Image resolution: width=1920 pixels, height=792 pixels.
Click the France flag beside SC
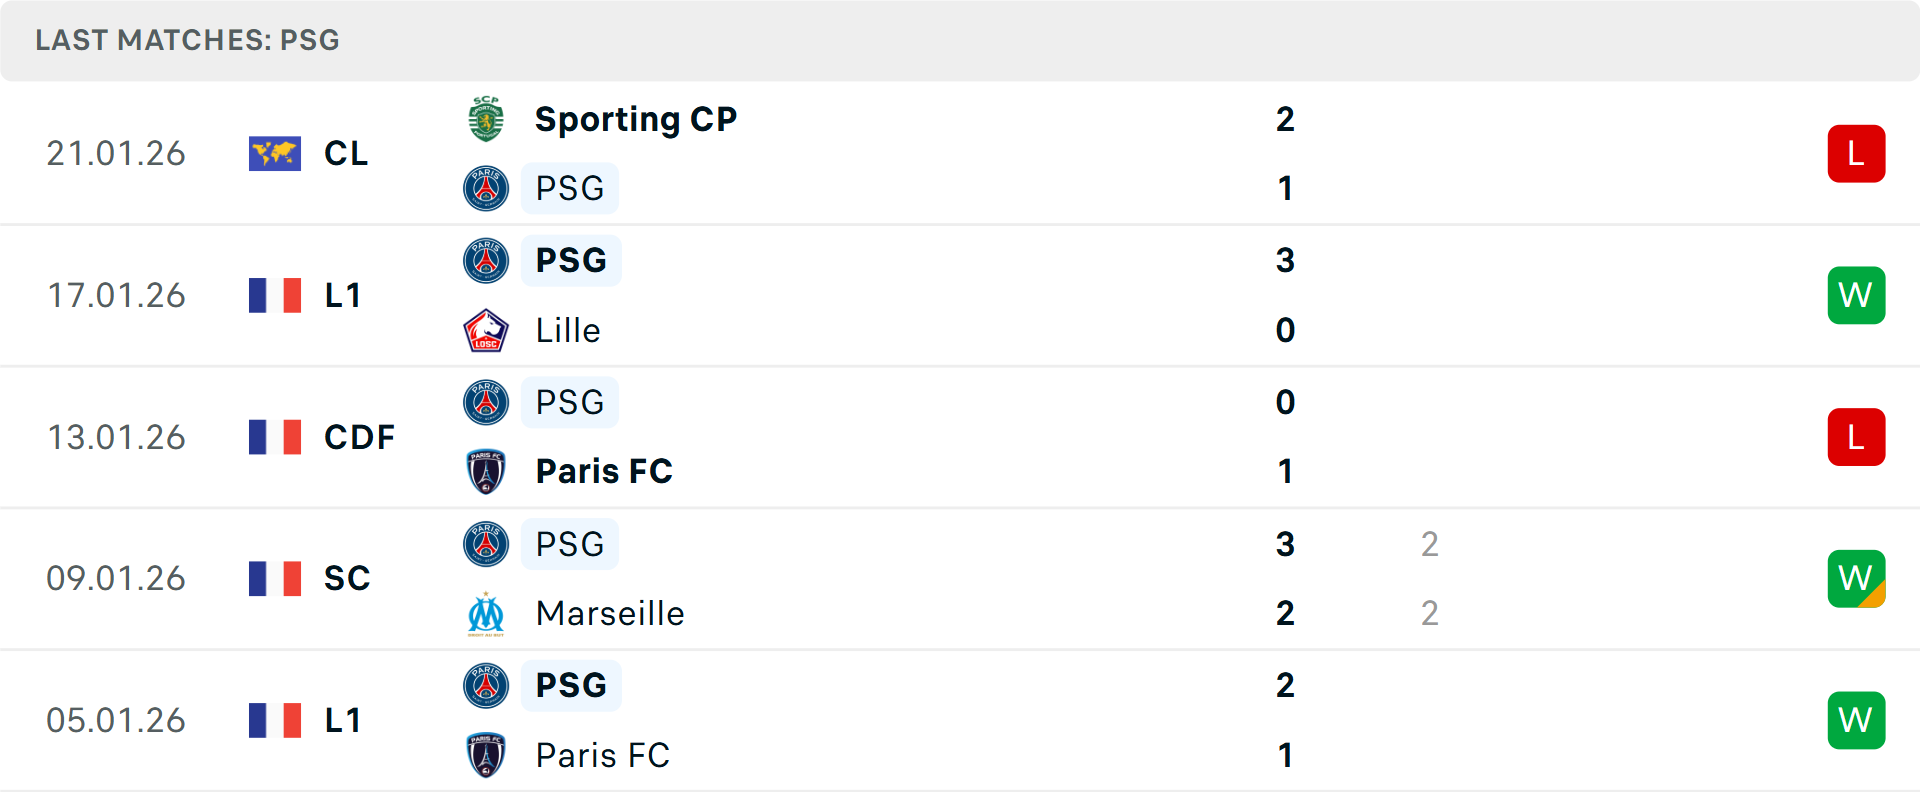pos(275,578)
